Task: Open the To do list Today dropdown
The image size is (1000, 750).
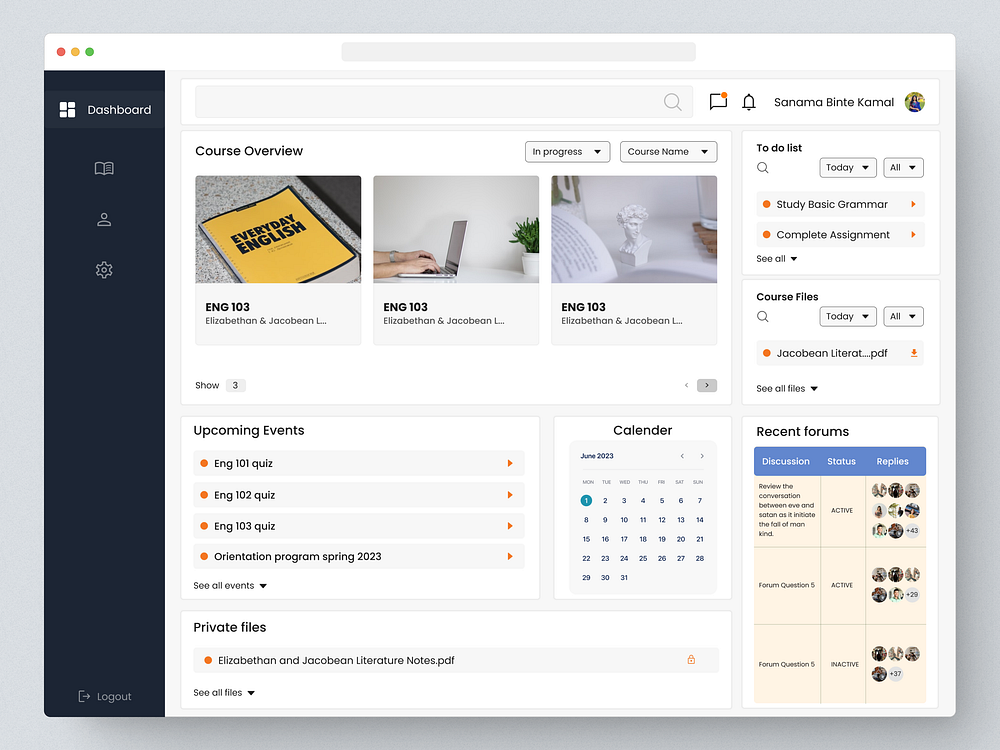Action: pos(848,168)
